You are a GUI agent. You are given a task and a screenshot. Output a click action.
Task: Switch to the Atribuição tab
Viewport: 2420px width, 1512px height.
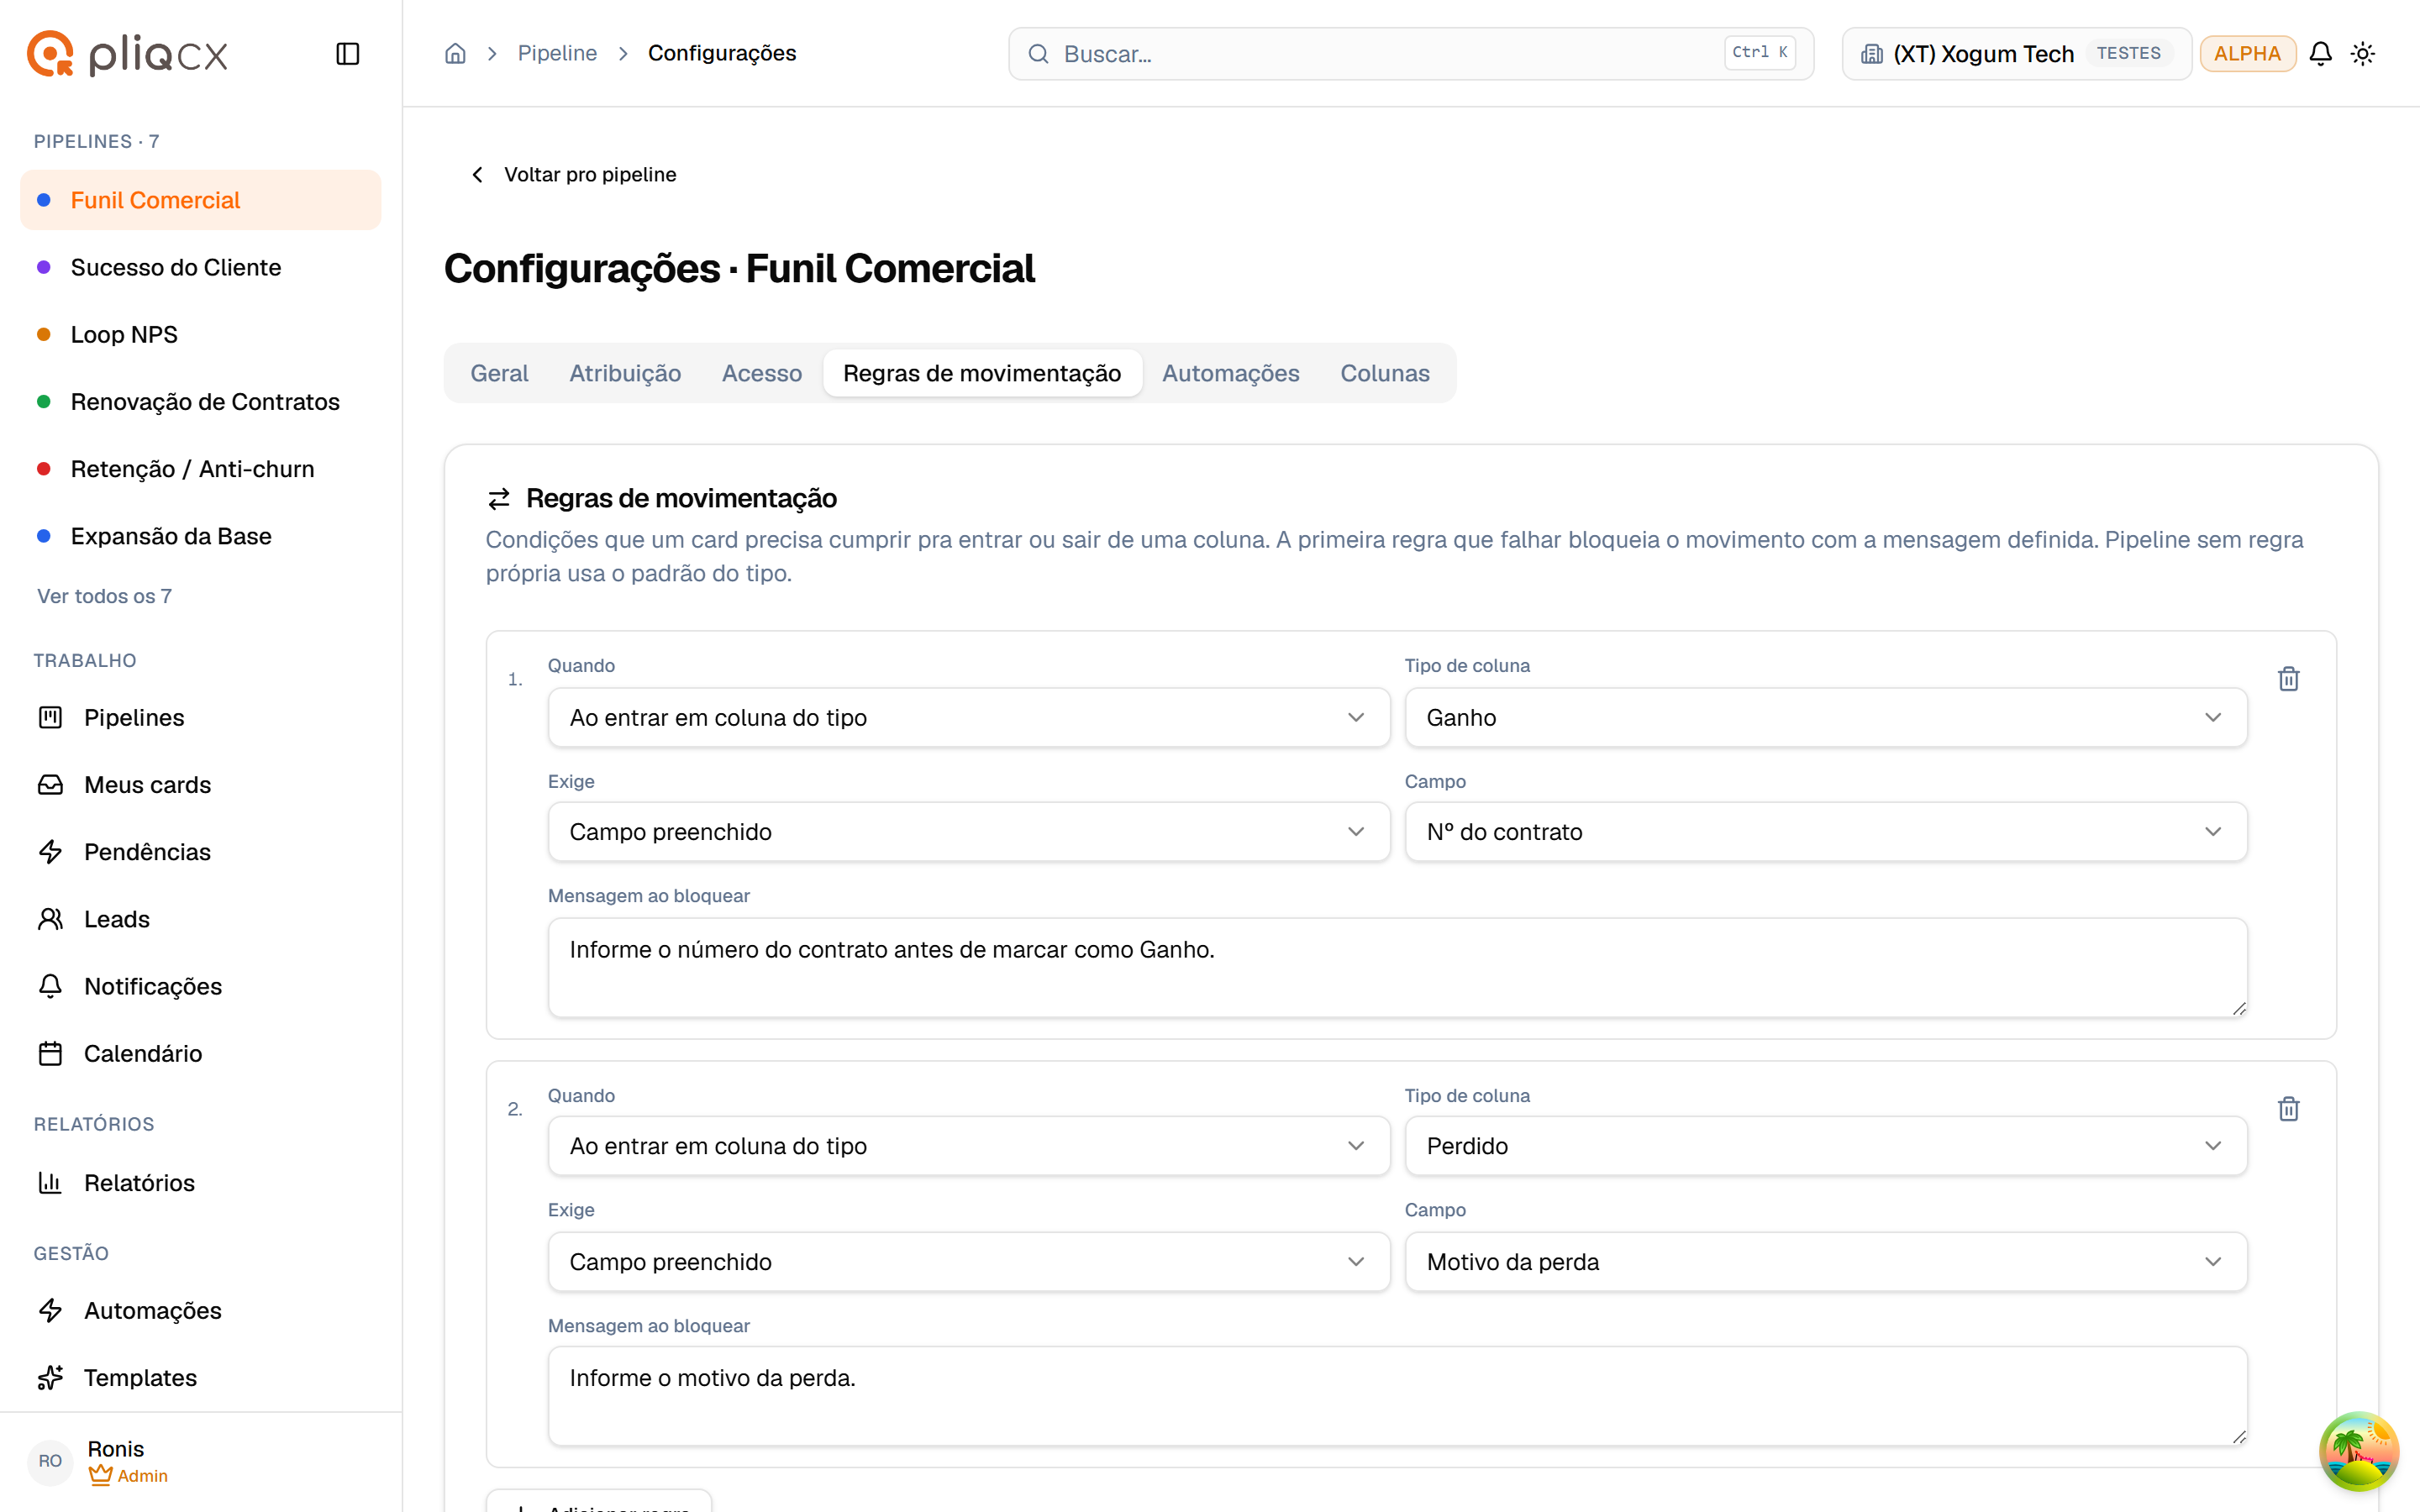(625, 373)
